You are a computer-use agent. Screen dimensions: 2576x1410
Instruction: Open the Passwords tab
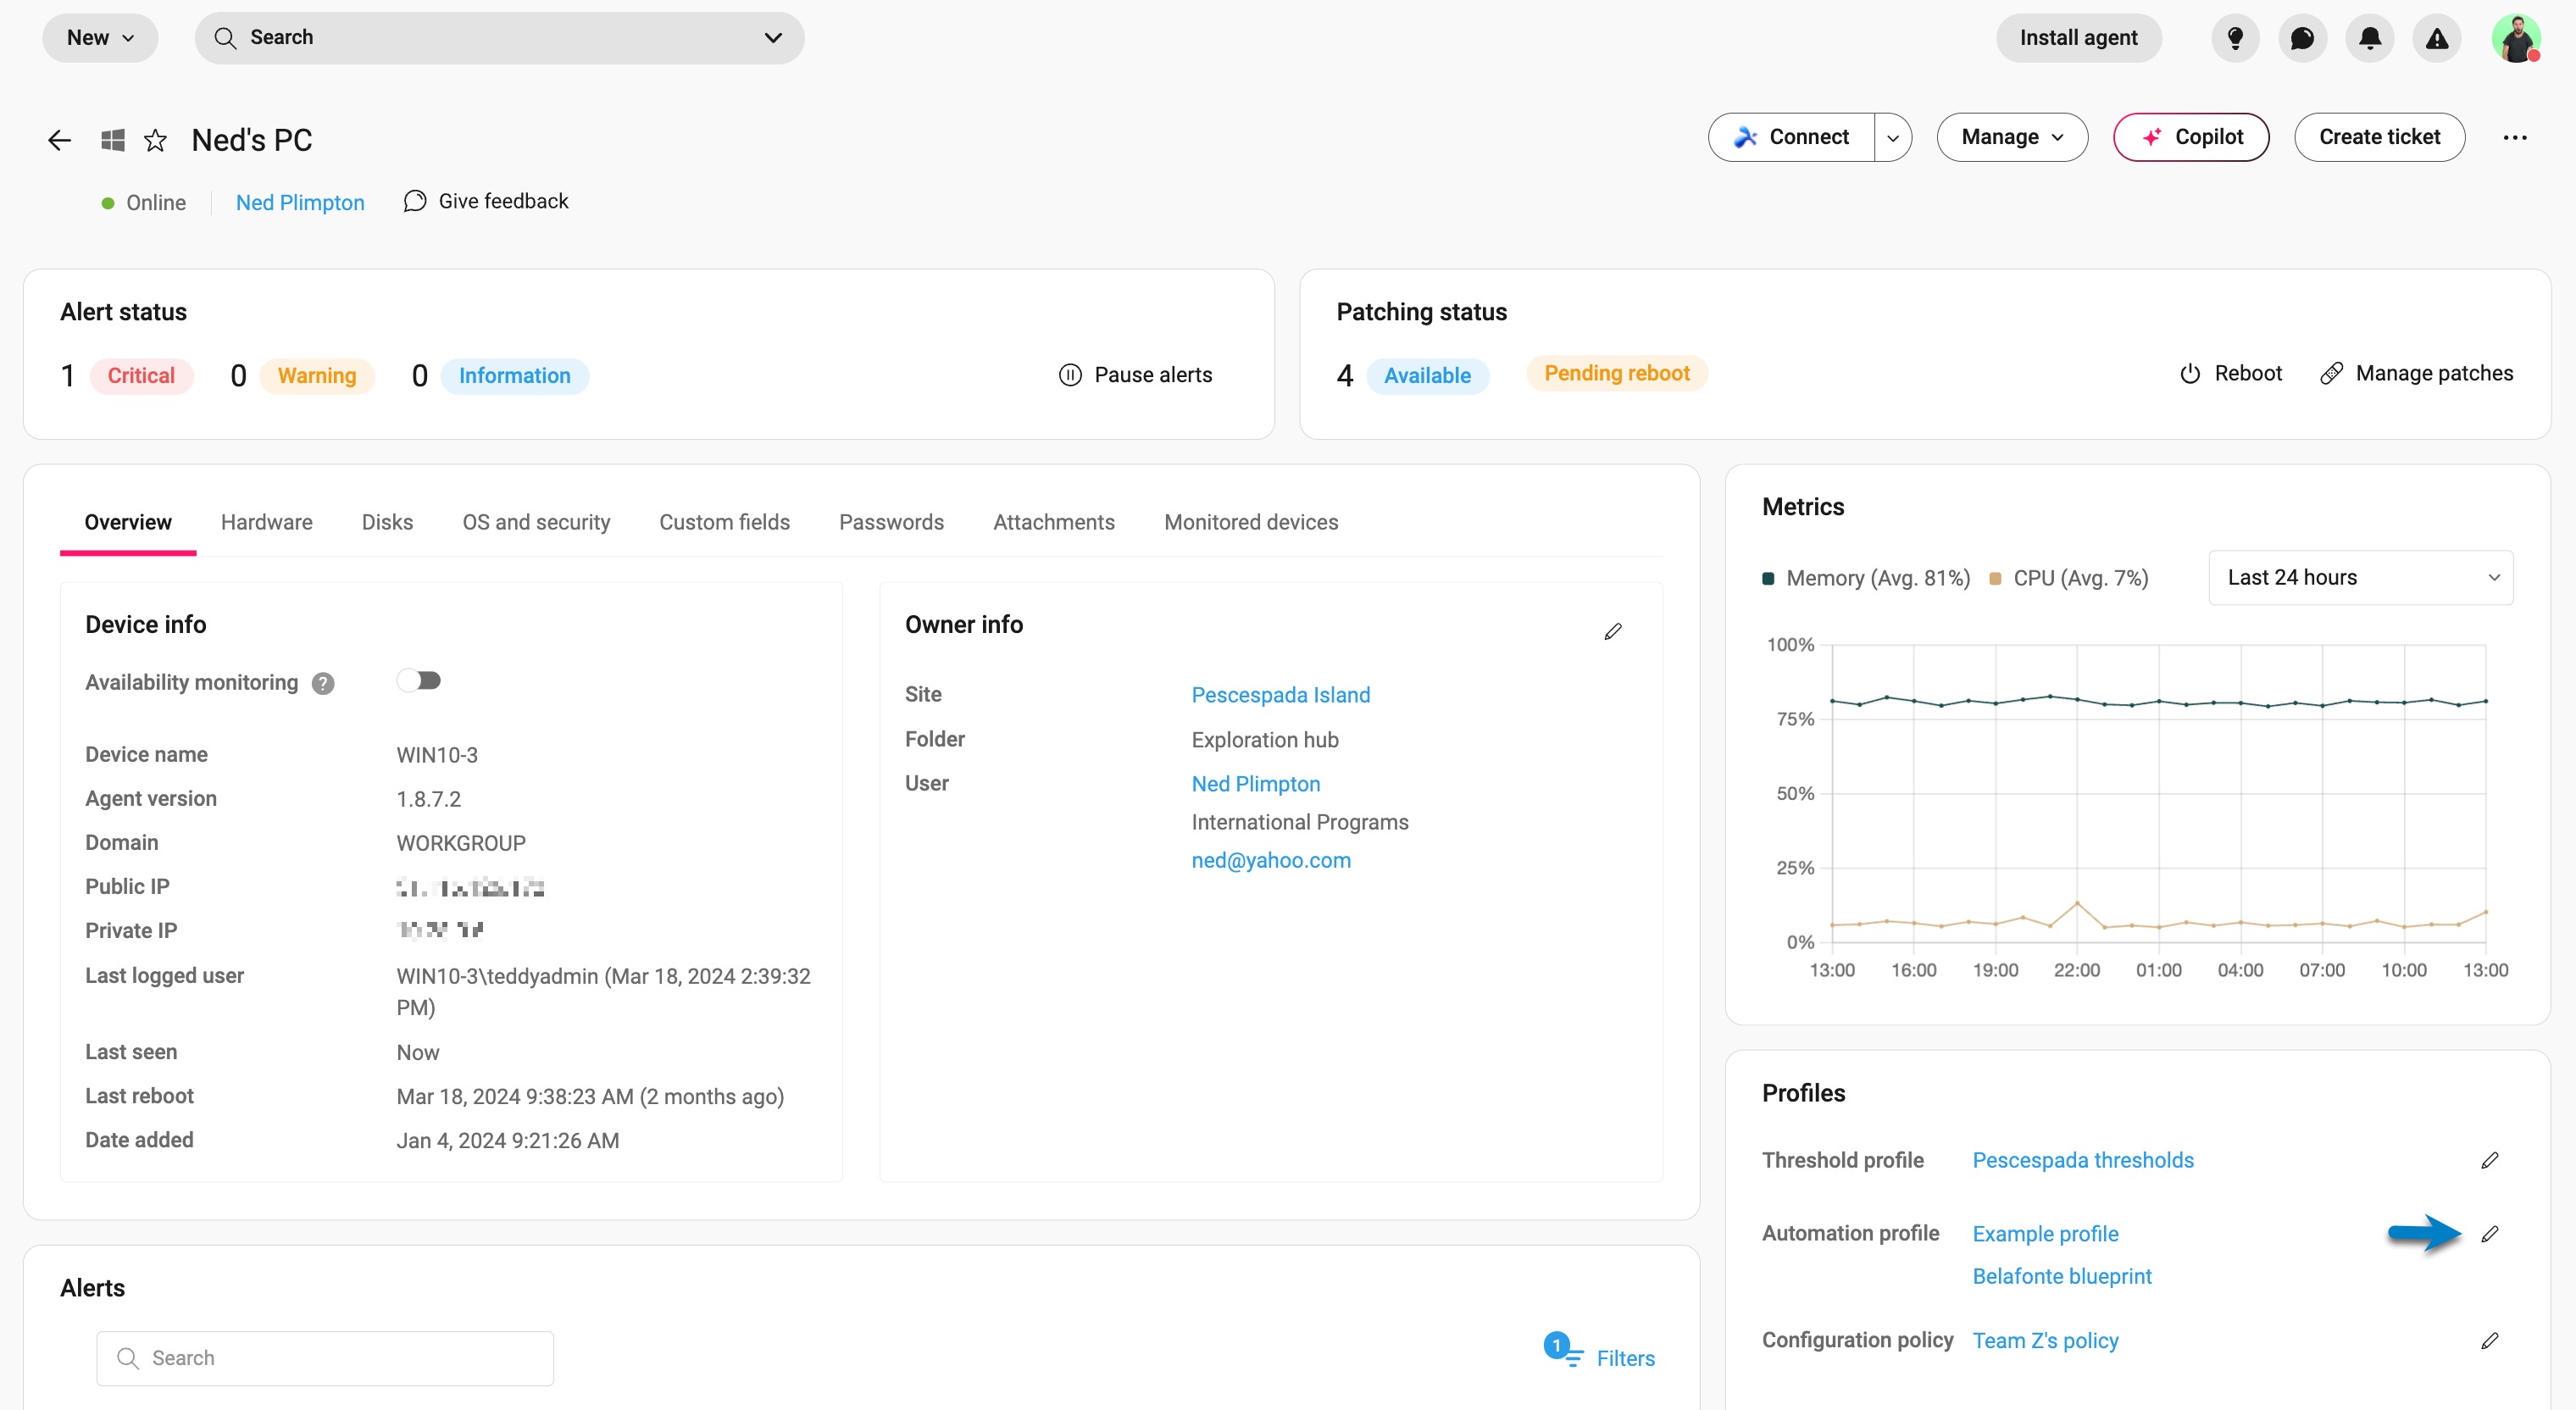coord(891,522)
